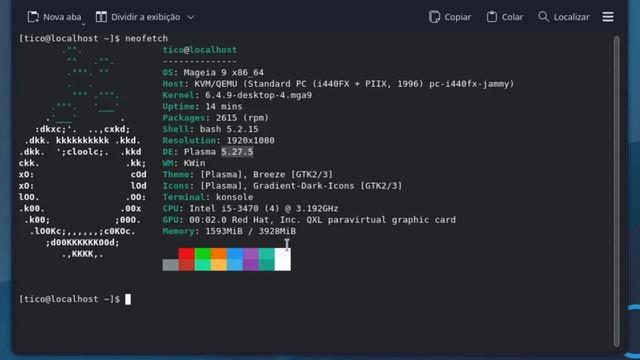Click the Gradient-Dark-Icons text
Viewport: 640px width, 360px height.
tap(304, 186)
